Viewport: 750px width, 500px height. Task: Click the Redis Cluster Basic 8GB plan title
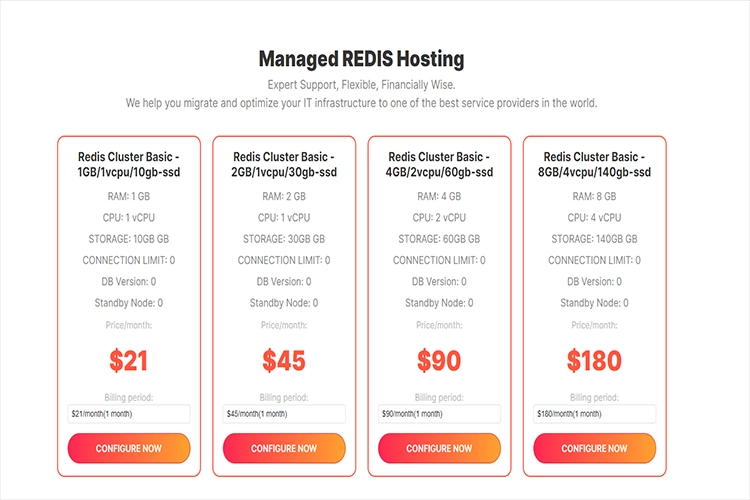click(x=594, y=165)
